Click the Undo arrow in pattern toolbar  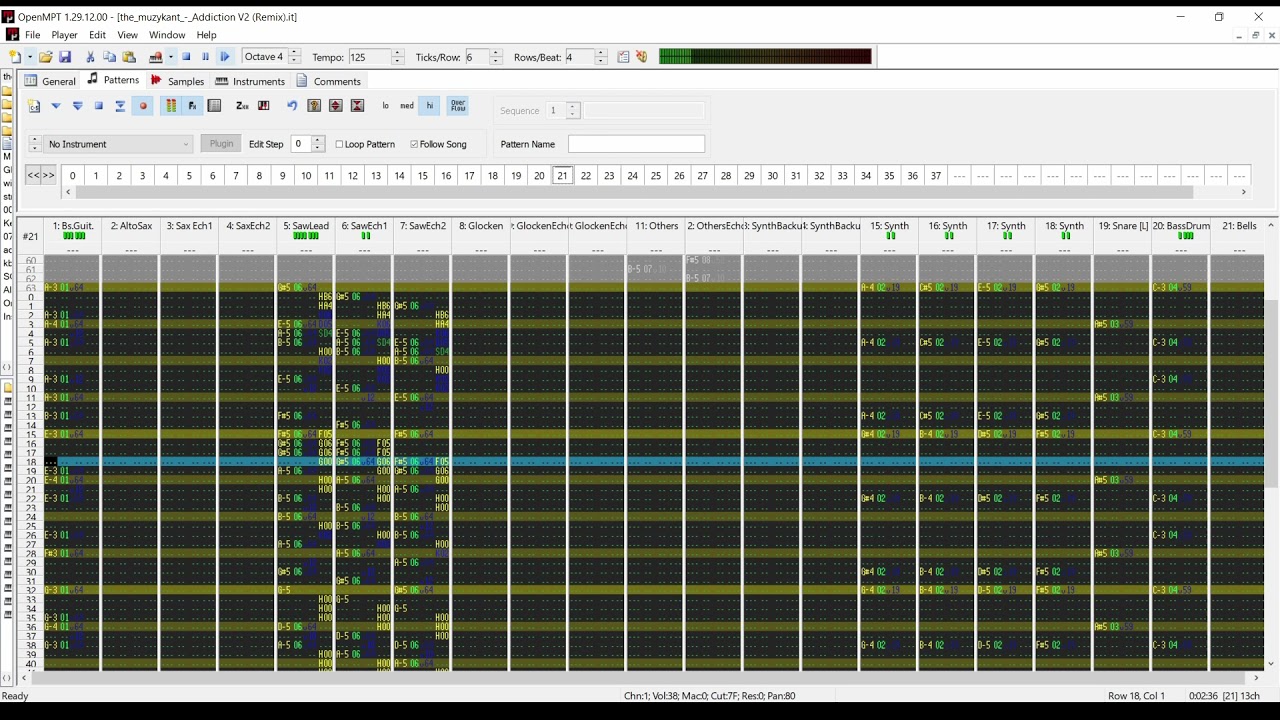tap(292, 106)
